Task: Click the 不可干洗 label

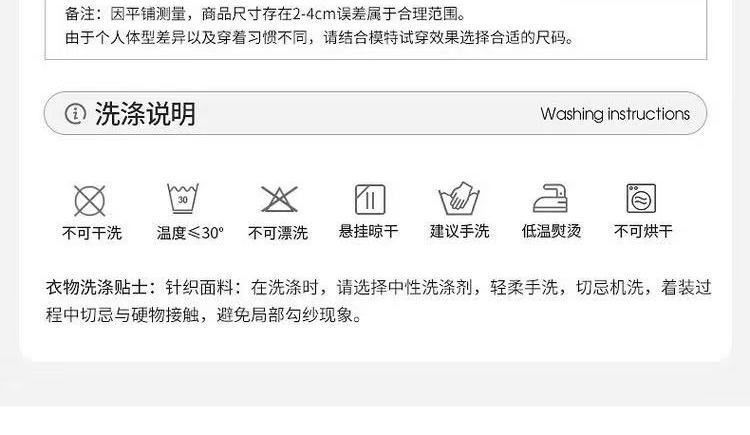Action: (92, 233)
